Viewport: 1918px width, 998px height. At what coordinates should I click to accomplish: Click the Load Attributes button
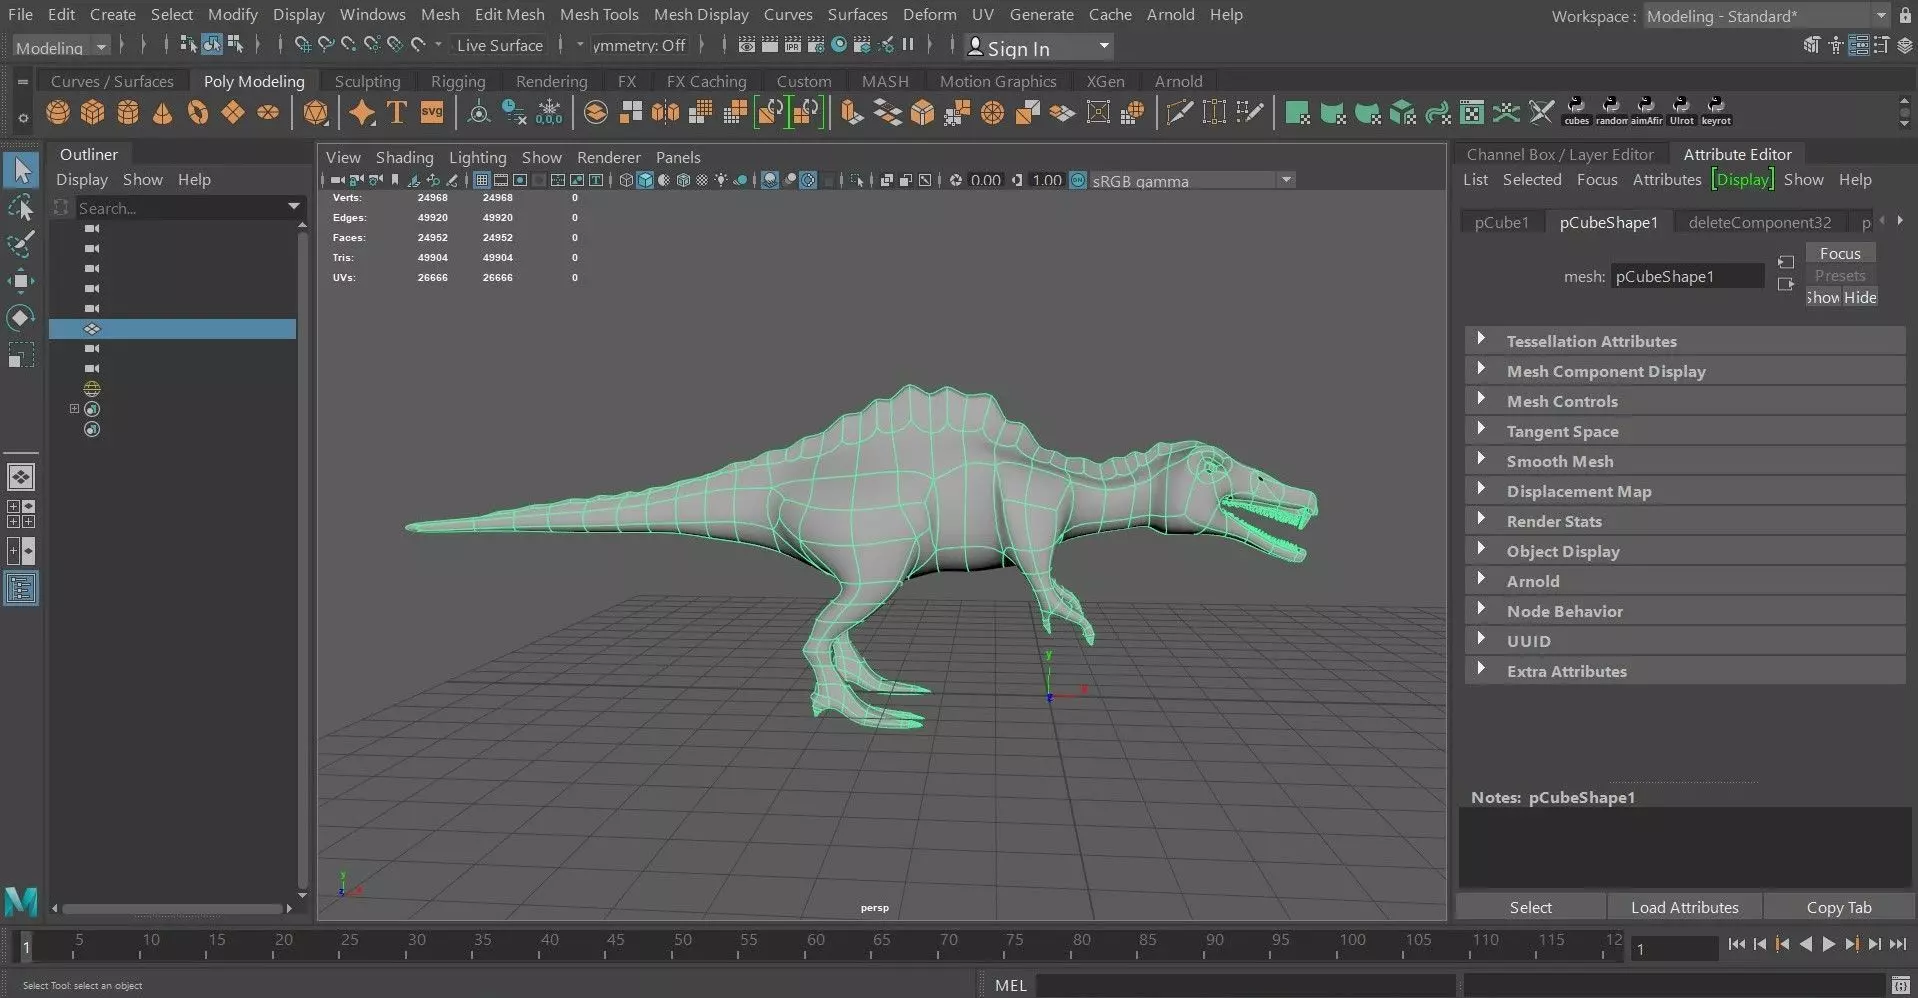1684,907
